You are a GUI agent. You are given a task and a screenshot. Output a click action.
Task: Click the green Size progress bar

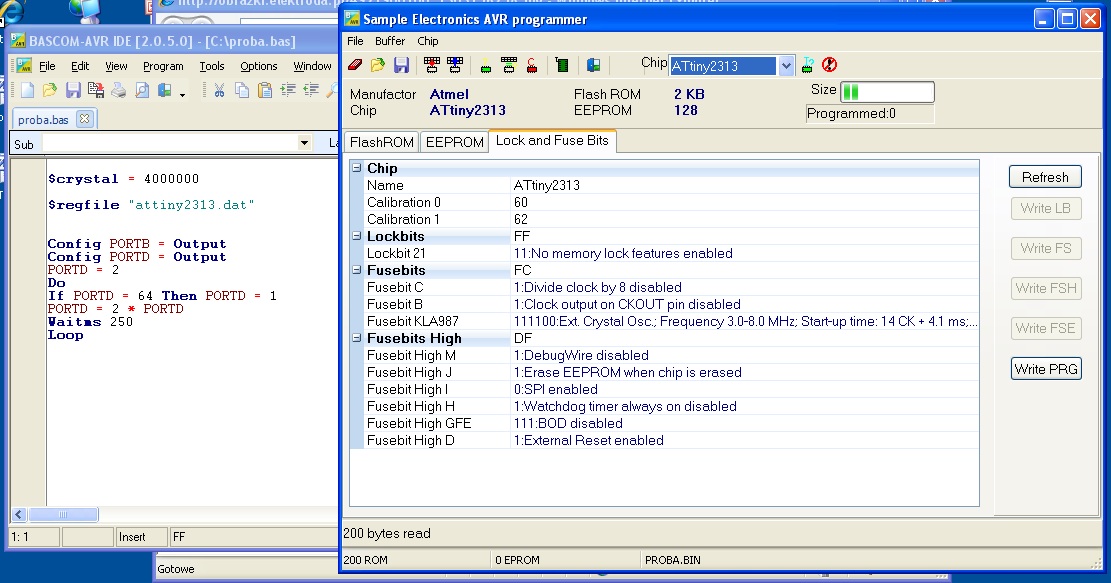[887, 91]
